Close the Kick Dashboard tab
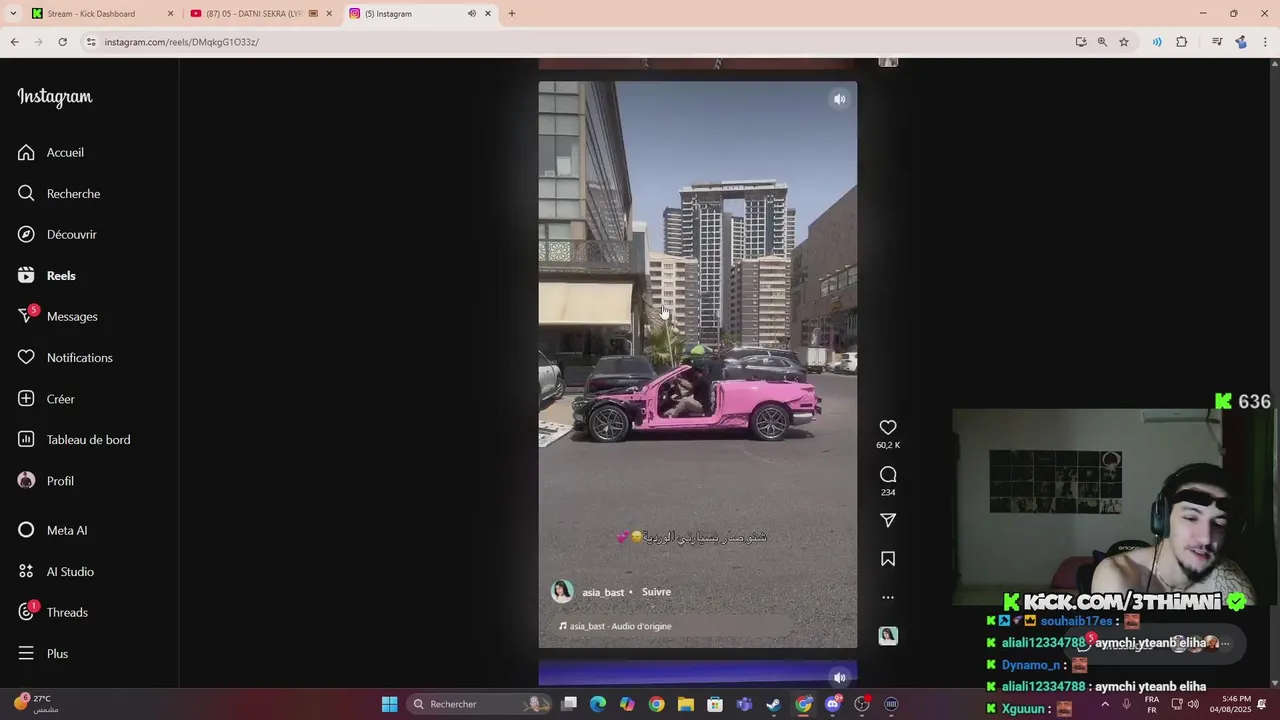Screen dimensions: 1280x720 coord(170,14)
